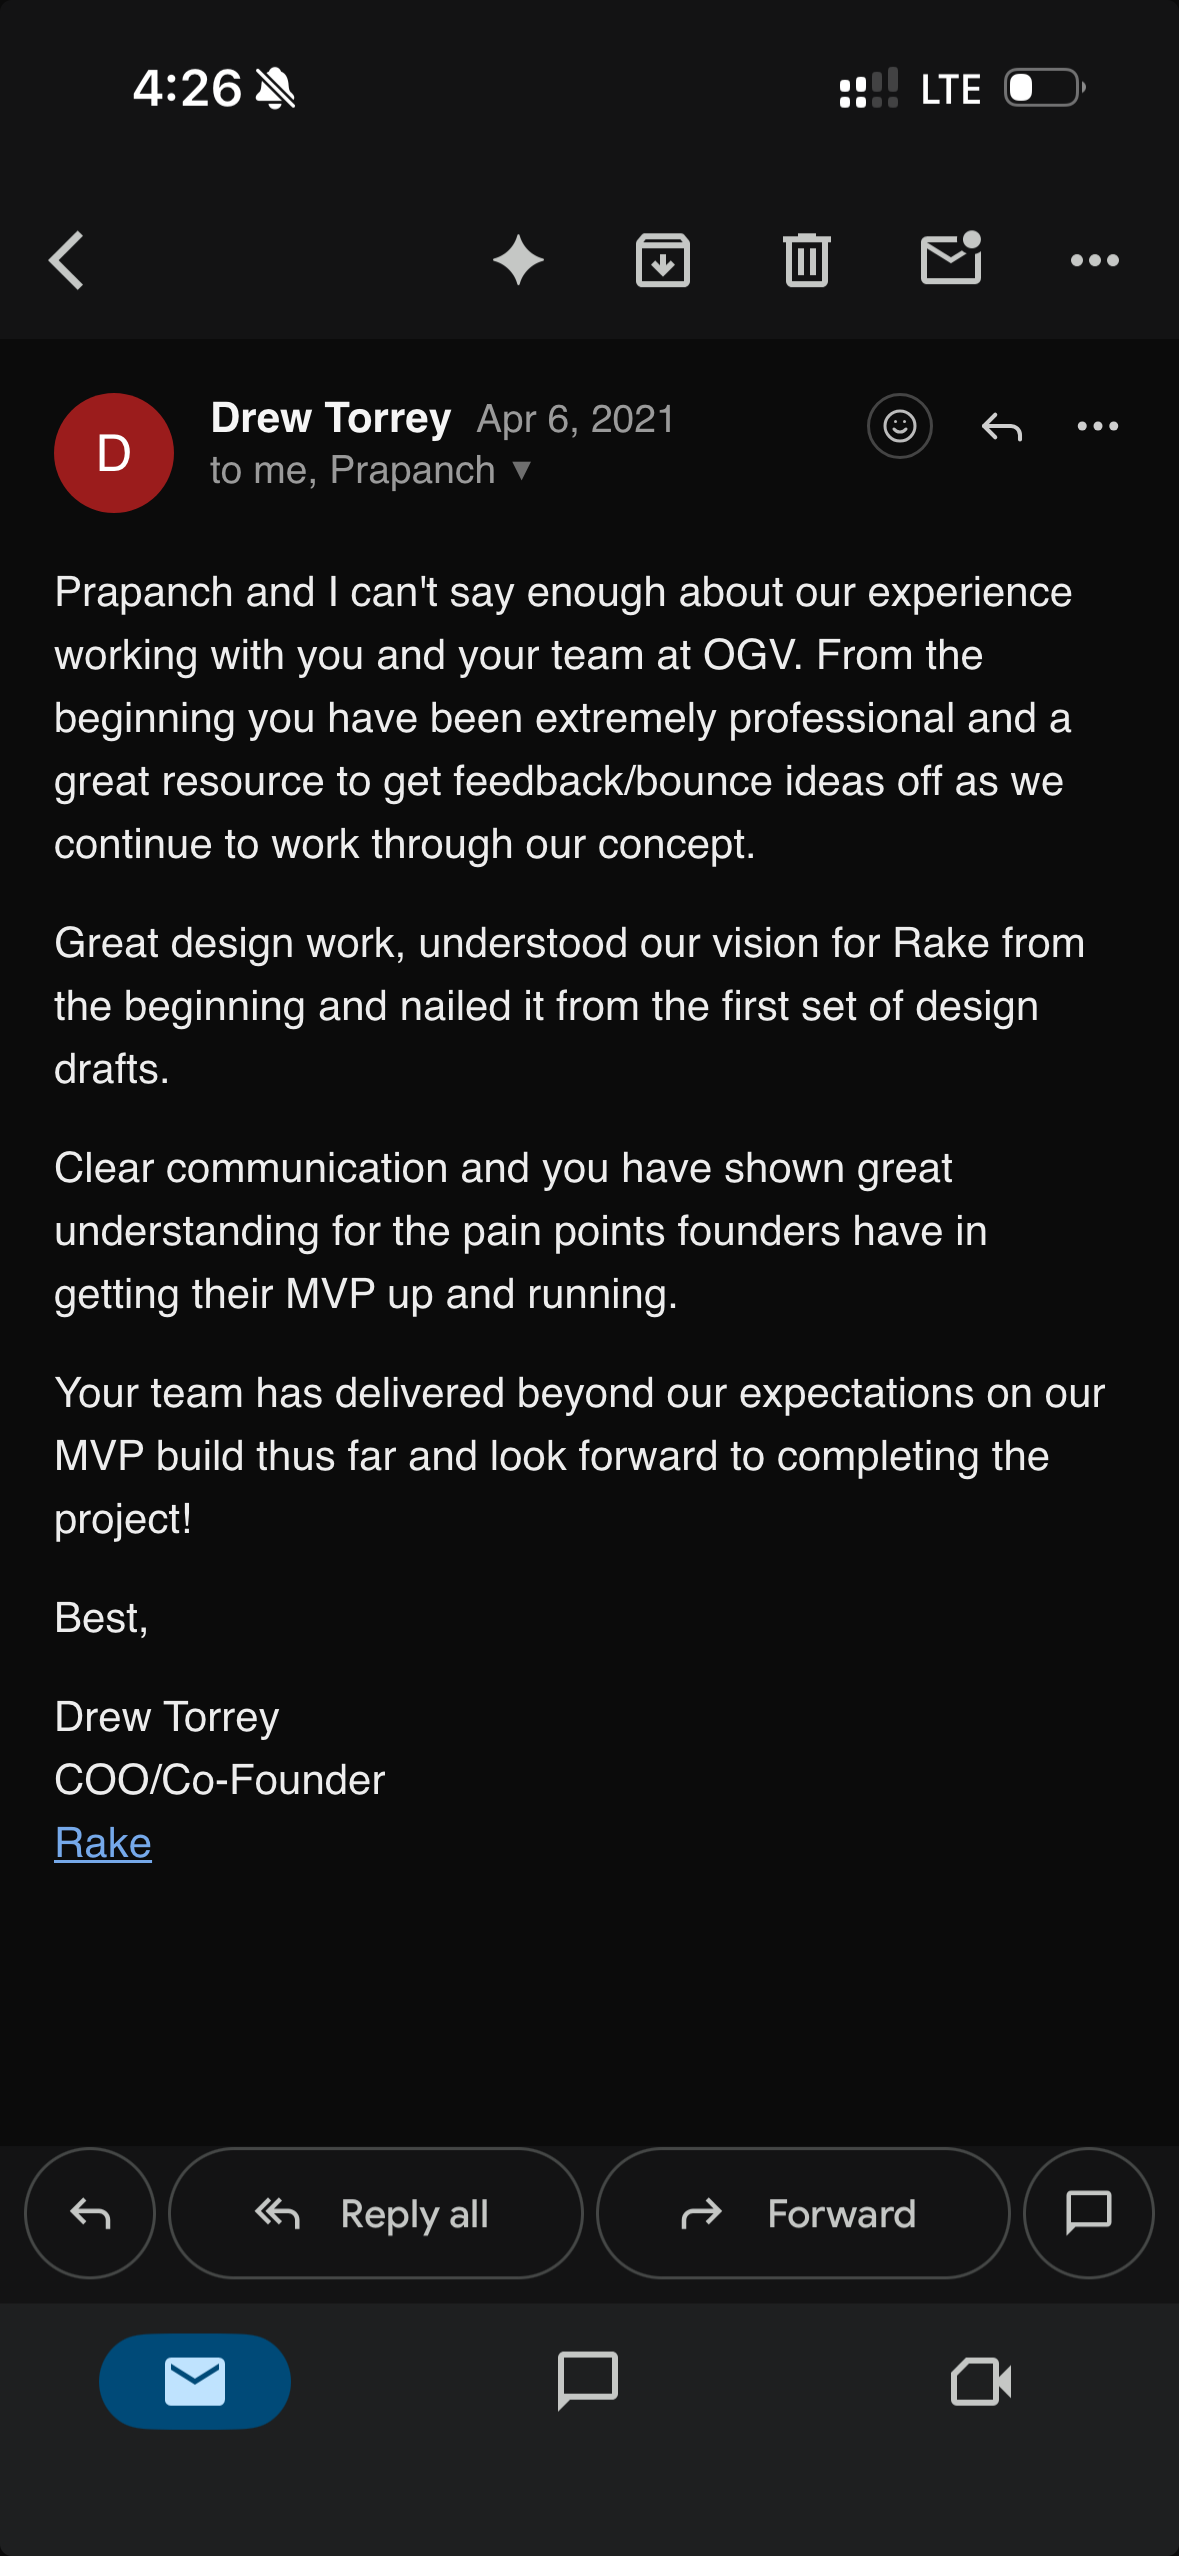
Task: Tap the bottom round reply button
Action: coord(90,2213)
